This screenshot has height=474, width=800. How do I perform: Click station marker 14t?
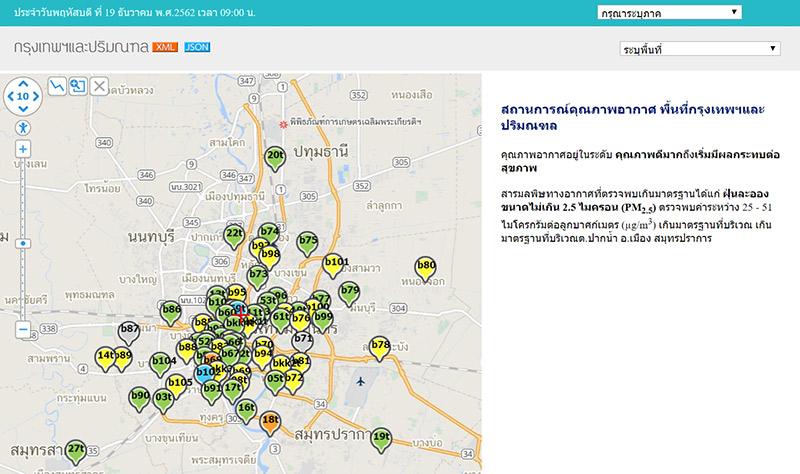coord(105,359)
